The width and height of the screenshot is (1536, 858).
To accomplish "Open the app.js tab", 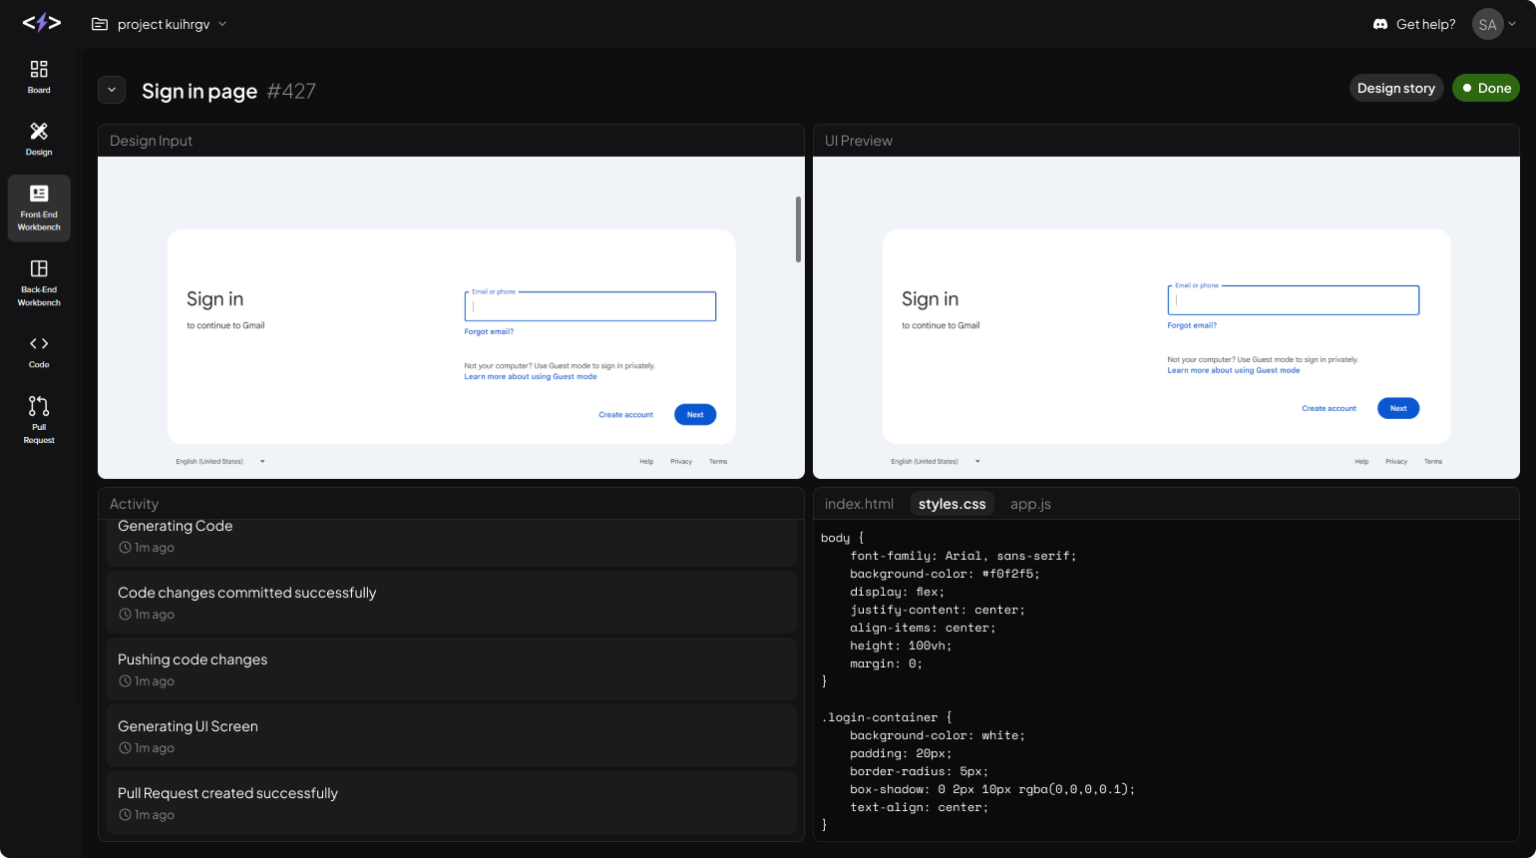I will [1030, 503].
